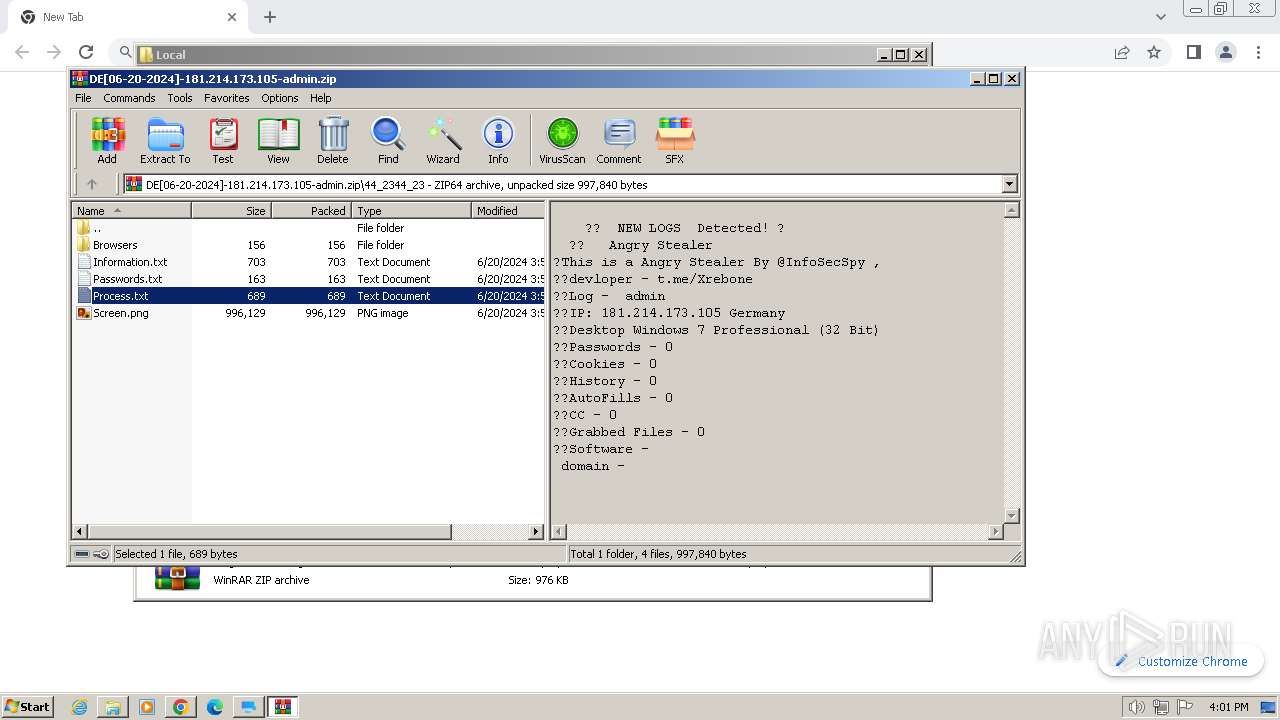Open the File menu
The width and height of the screenshot is (1280, 720).
click(83, 98)
